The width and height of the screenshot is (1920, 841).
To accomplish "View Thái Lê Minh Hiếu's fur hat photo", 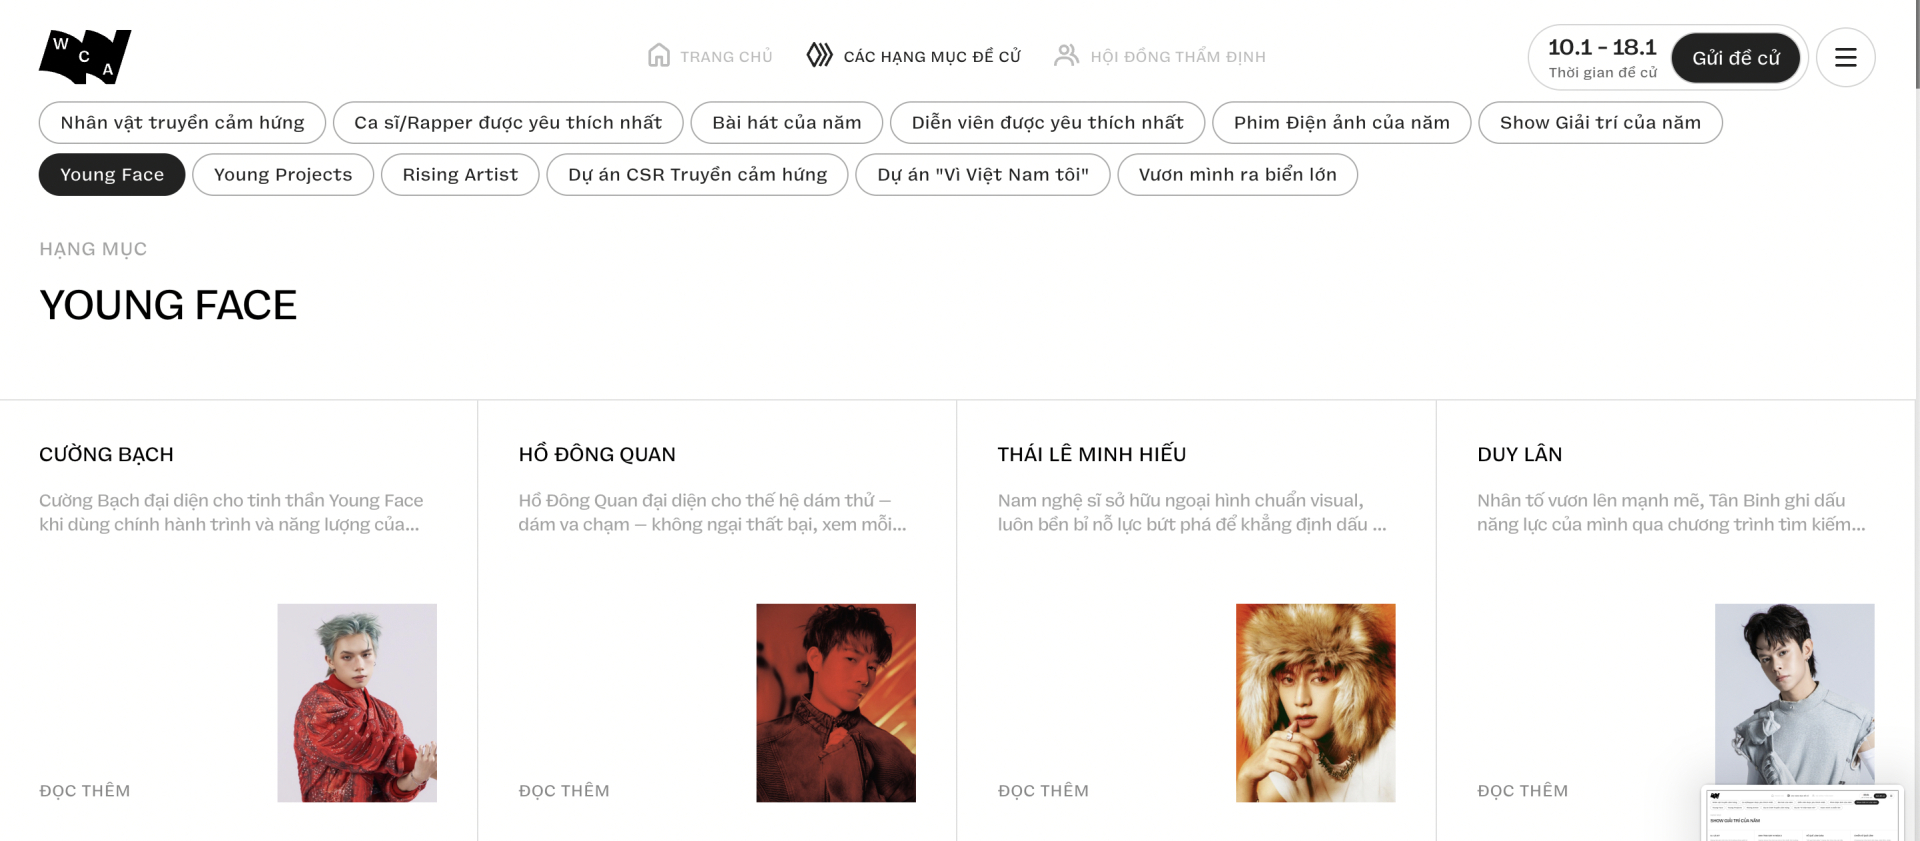I will pyautogui.click(x=1315, y=702).
